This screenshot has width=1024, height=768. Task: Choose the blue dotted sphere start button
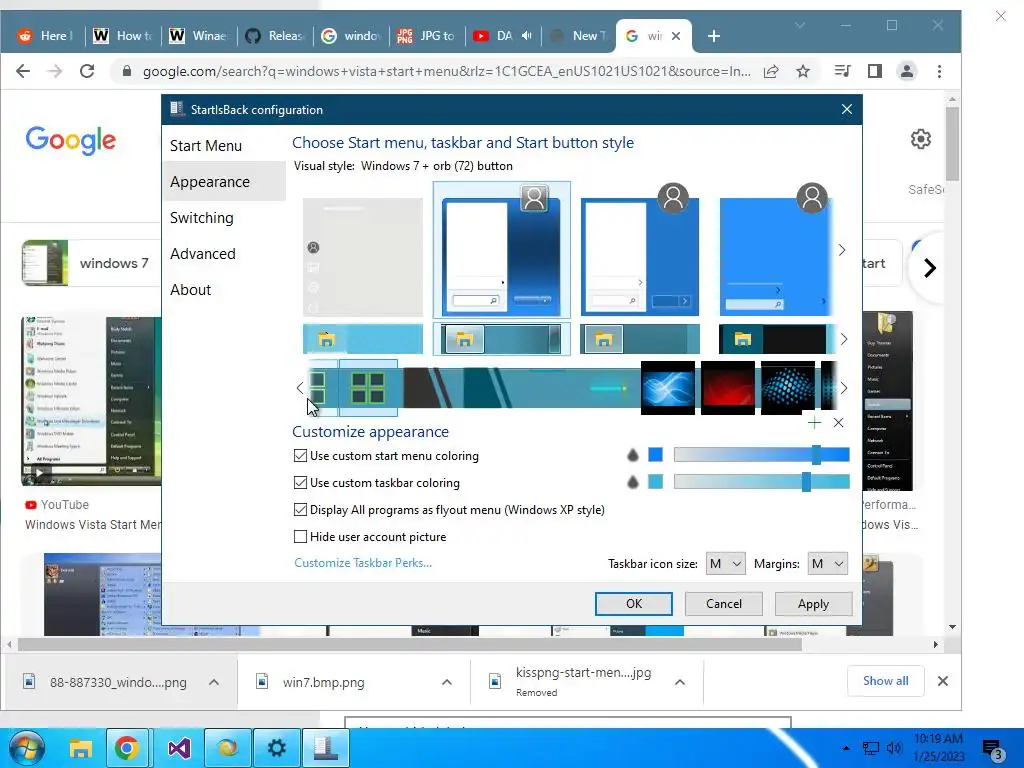click(788, 388)
